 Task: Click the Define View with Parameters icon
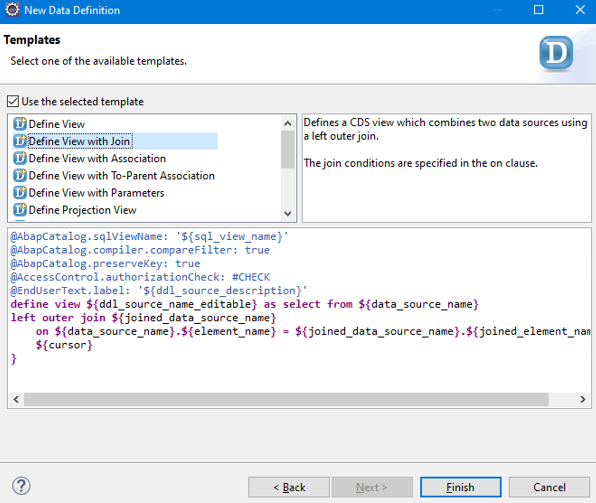click(x=20, y=192)
